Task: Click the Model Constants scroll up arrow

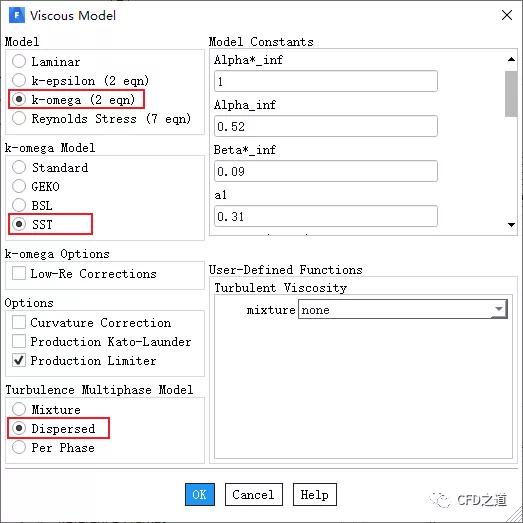Action: pos(511,59)
